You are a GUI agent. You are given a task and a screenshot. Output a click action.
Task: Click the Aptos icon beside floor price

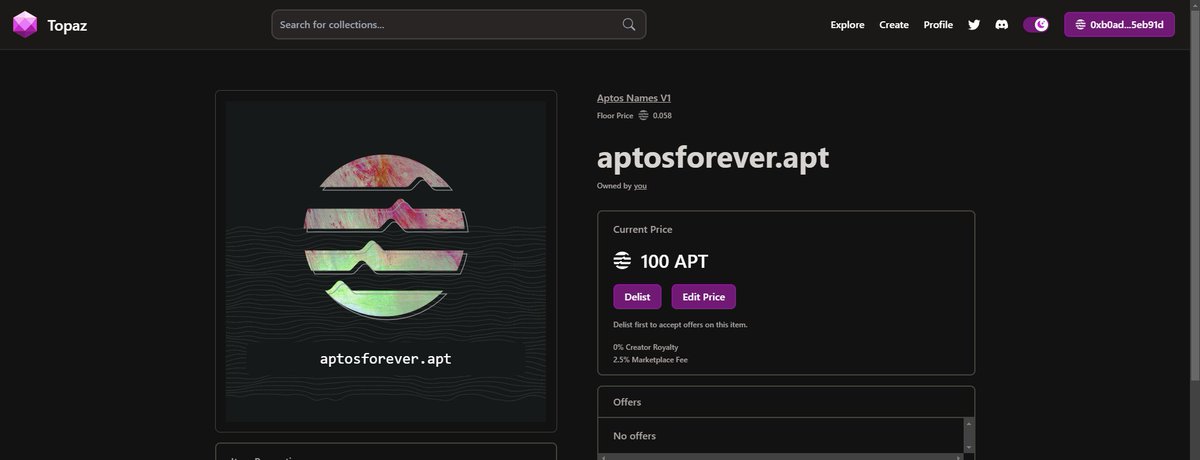pos(643,116)
